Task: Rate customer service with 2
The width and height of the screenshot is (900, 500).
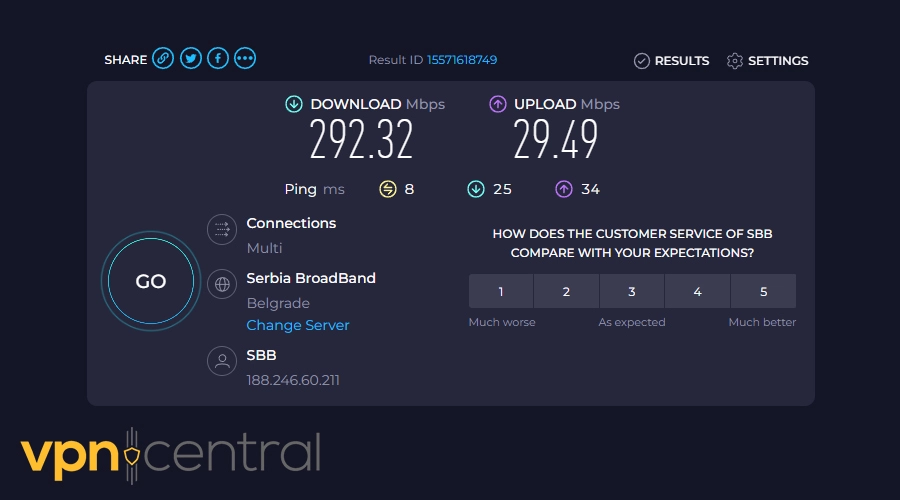Action: 567,292
